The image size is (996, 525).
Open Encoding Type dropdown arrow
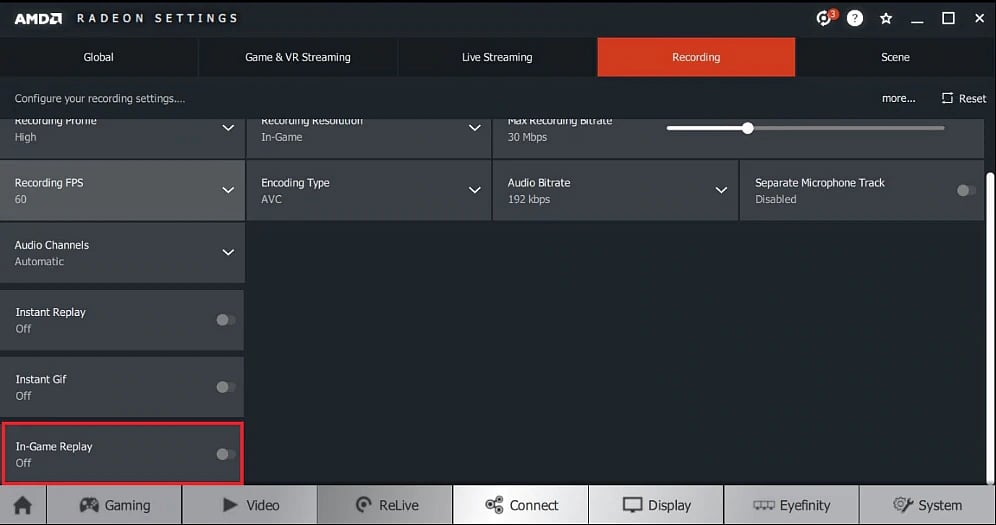click(474, 190)
